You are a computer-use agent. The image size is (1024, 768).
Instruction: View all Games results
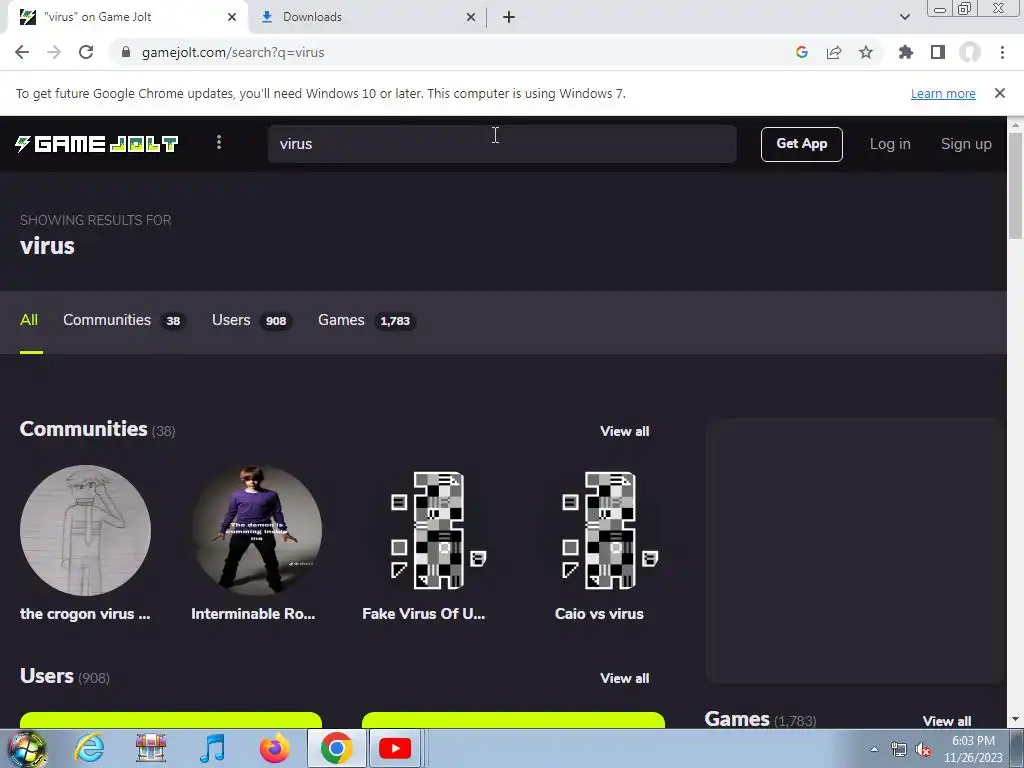[x=946, y=721]
